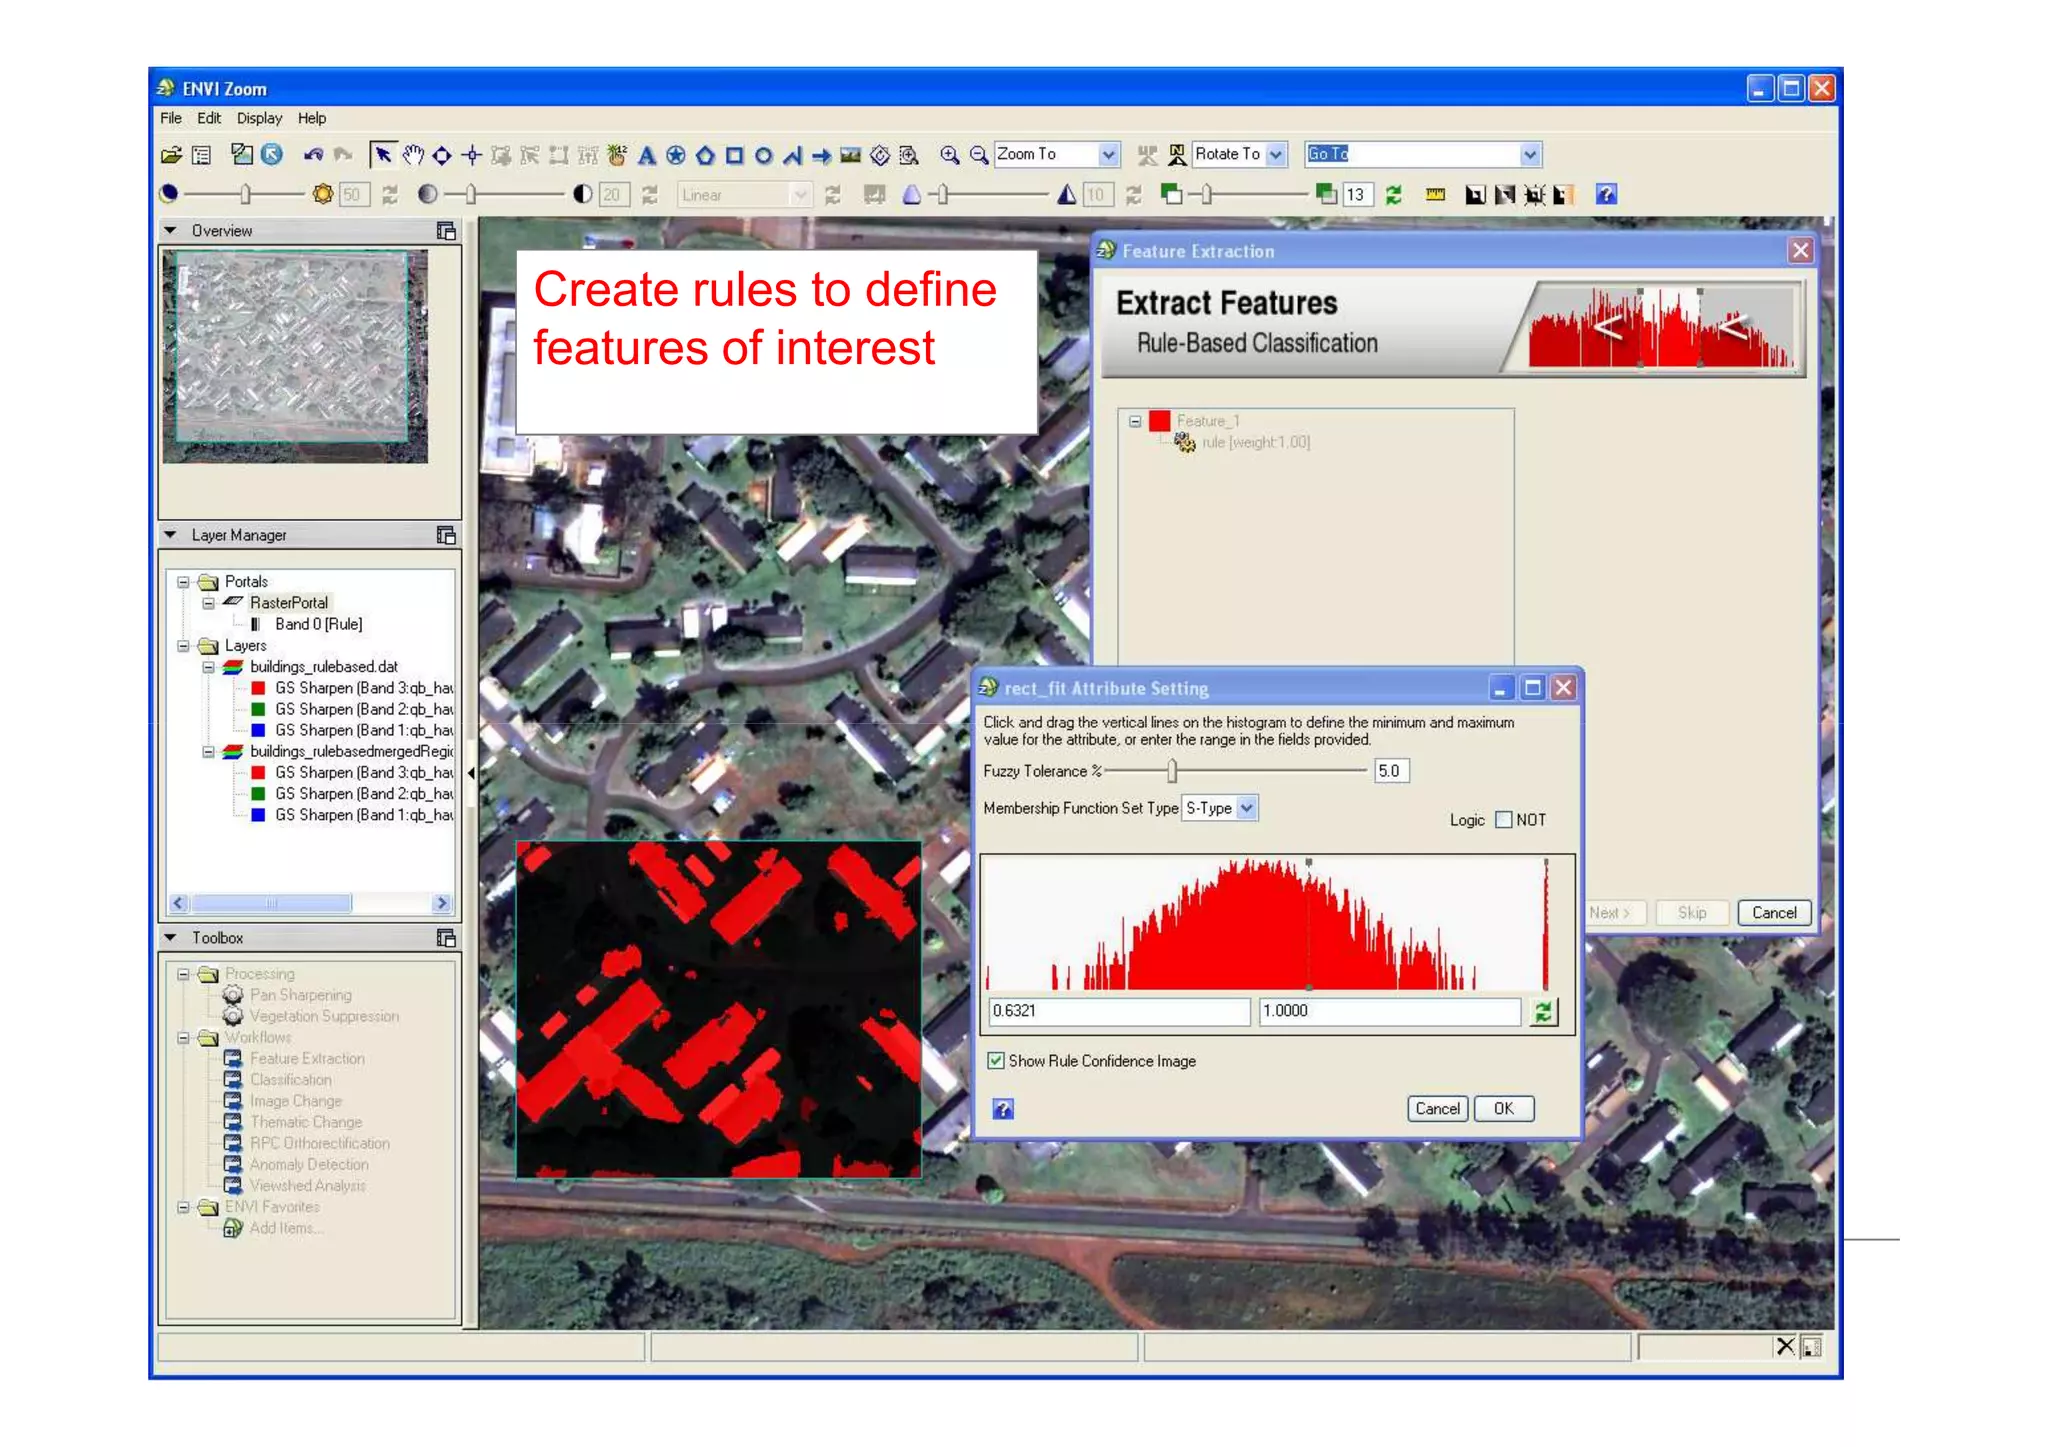Select the Polygon Annotation tool
The width and height of the screenshot is (2048, 1447).
click(705, 155)
